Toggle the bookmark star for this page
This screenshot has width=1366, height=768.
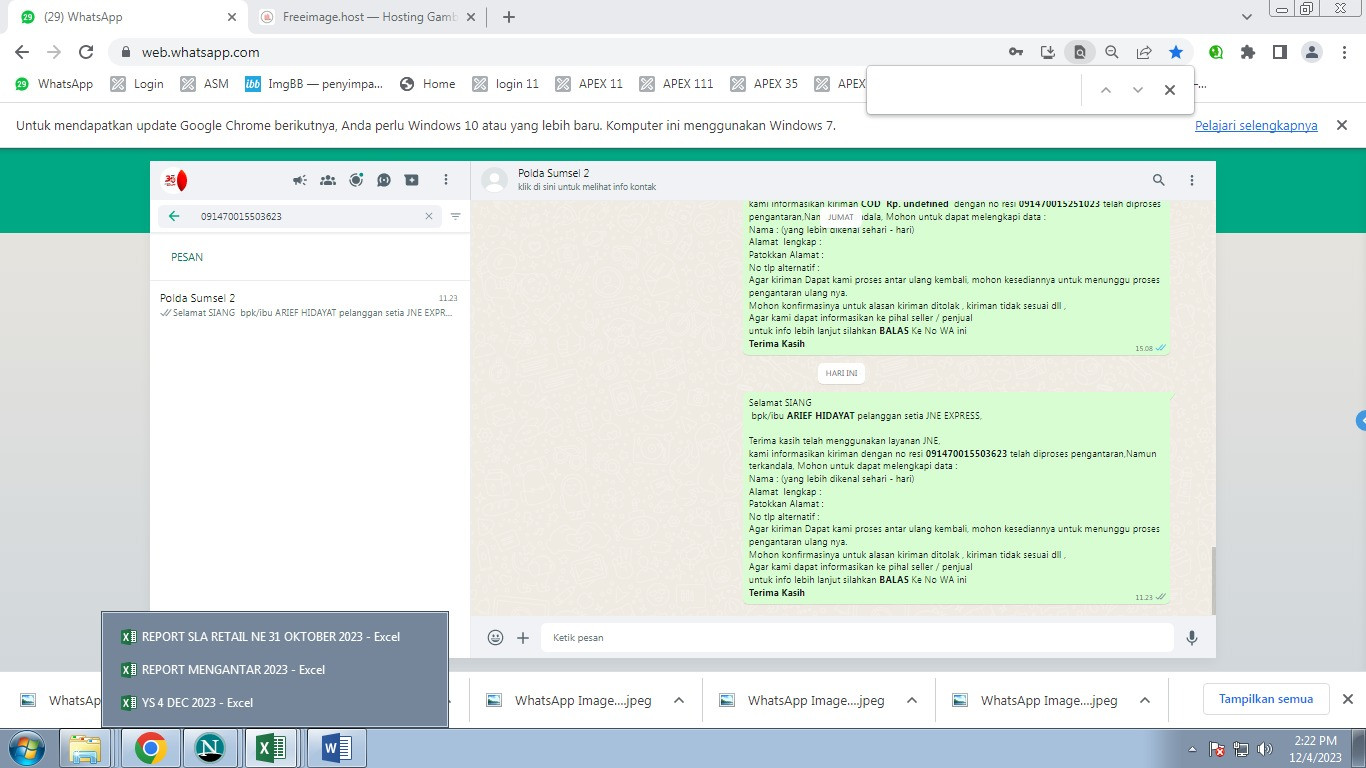tap(1176, 52)
